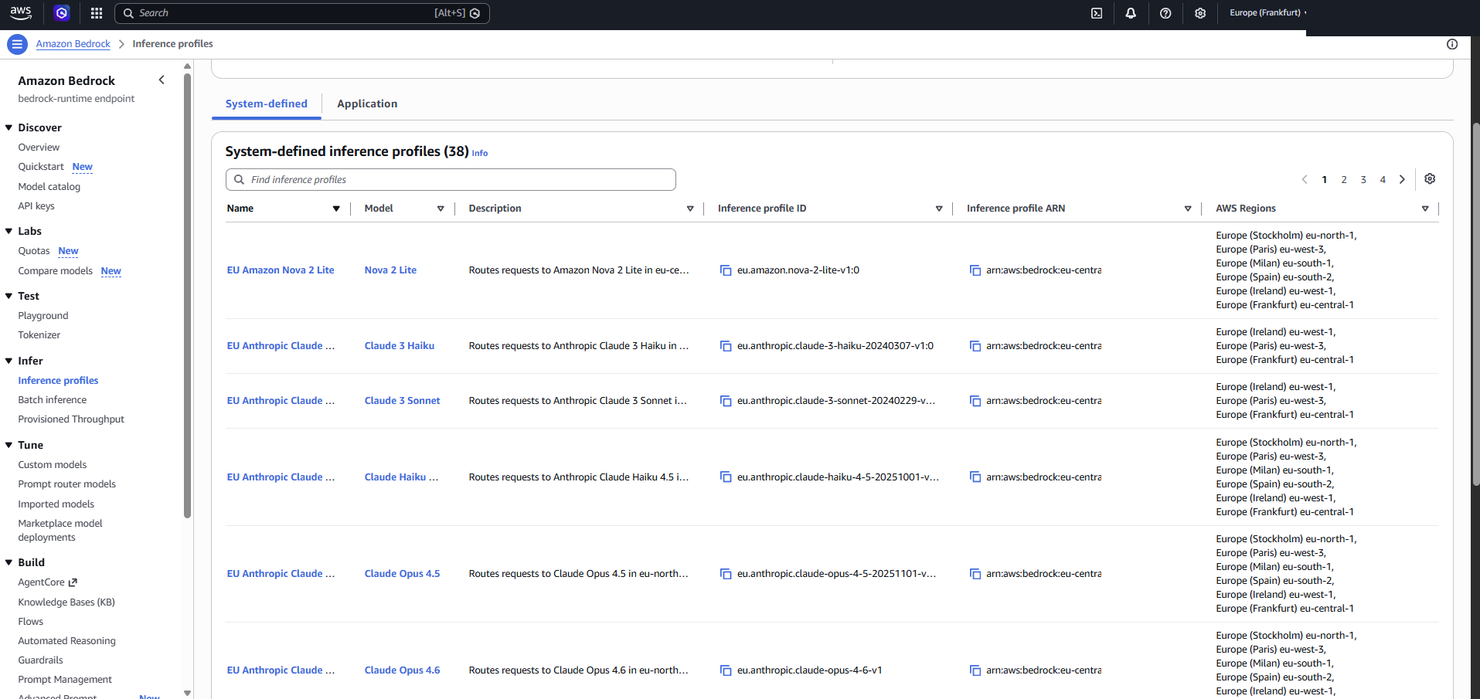
Task: Copy the claude-opus-4-6-v1 profile ID
Action: click(726, 671)
